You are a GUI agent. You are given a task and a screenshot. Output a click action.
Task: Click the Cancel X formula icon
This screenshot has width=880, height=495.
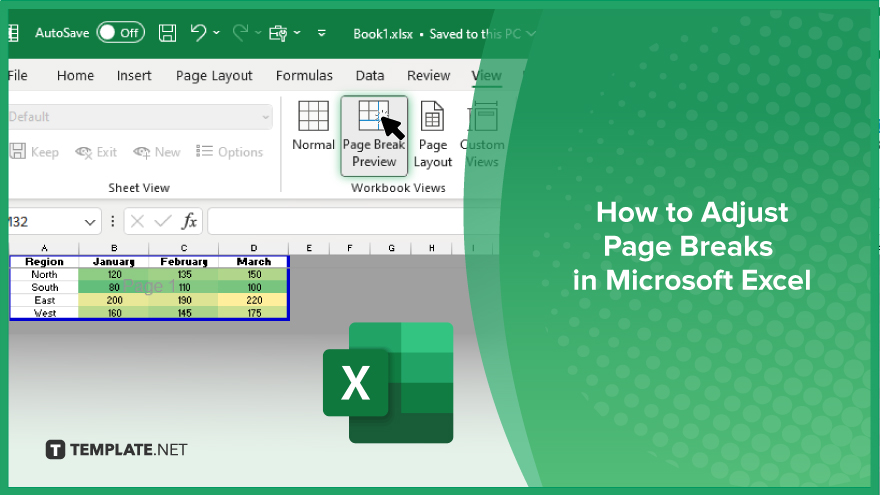(138, 222)
